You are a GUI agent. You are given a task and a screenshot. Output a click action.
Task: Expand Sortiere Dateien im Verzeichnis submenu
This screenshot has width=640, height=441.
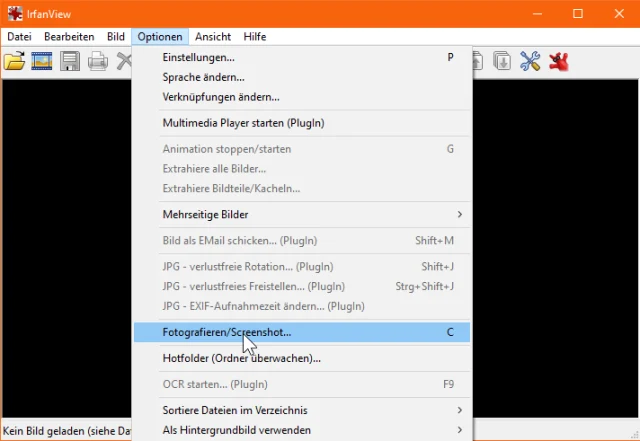[x=302, y=410]
